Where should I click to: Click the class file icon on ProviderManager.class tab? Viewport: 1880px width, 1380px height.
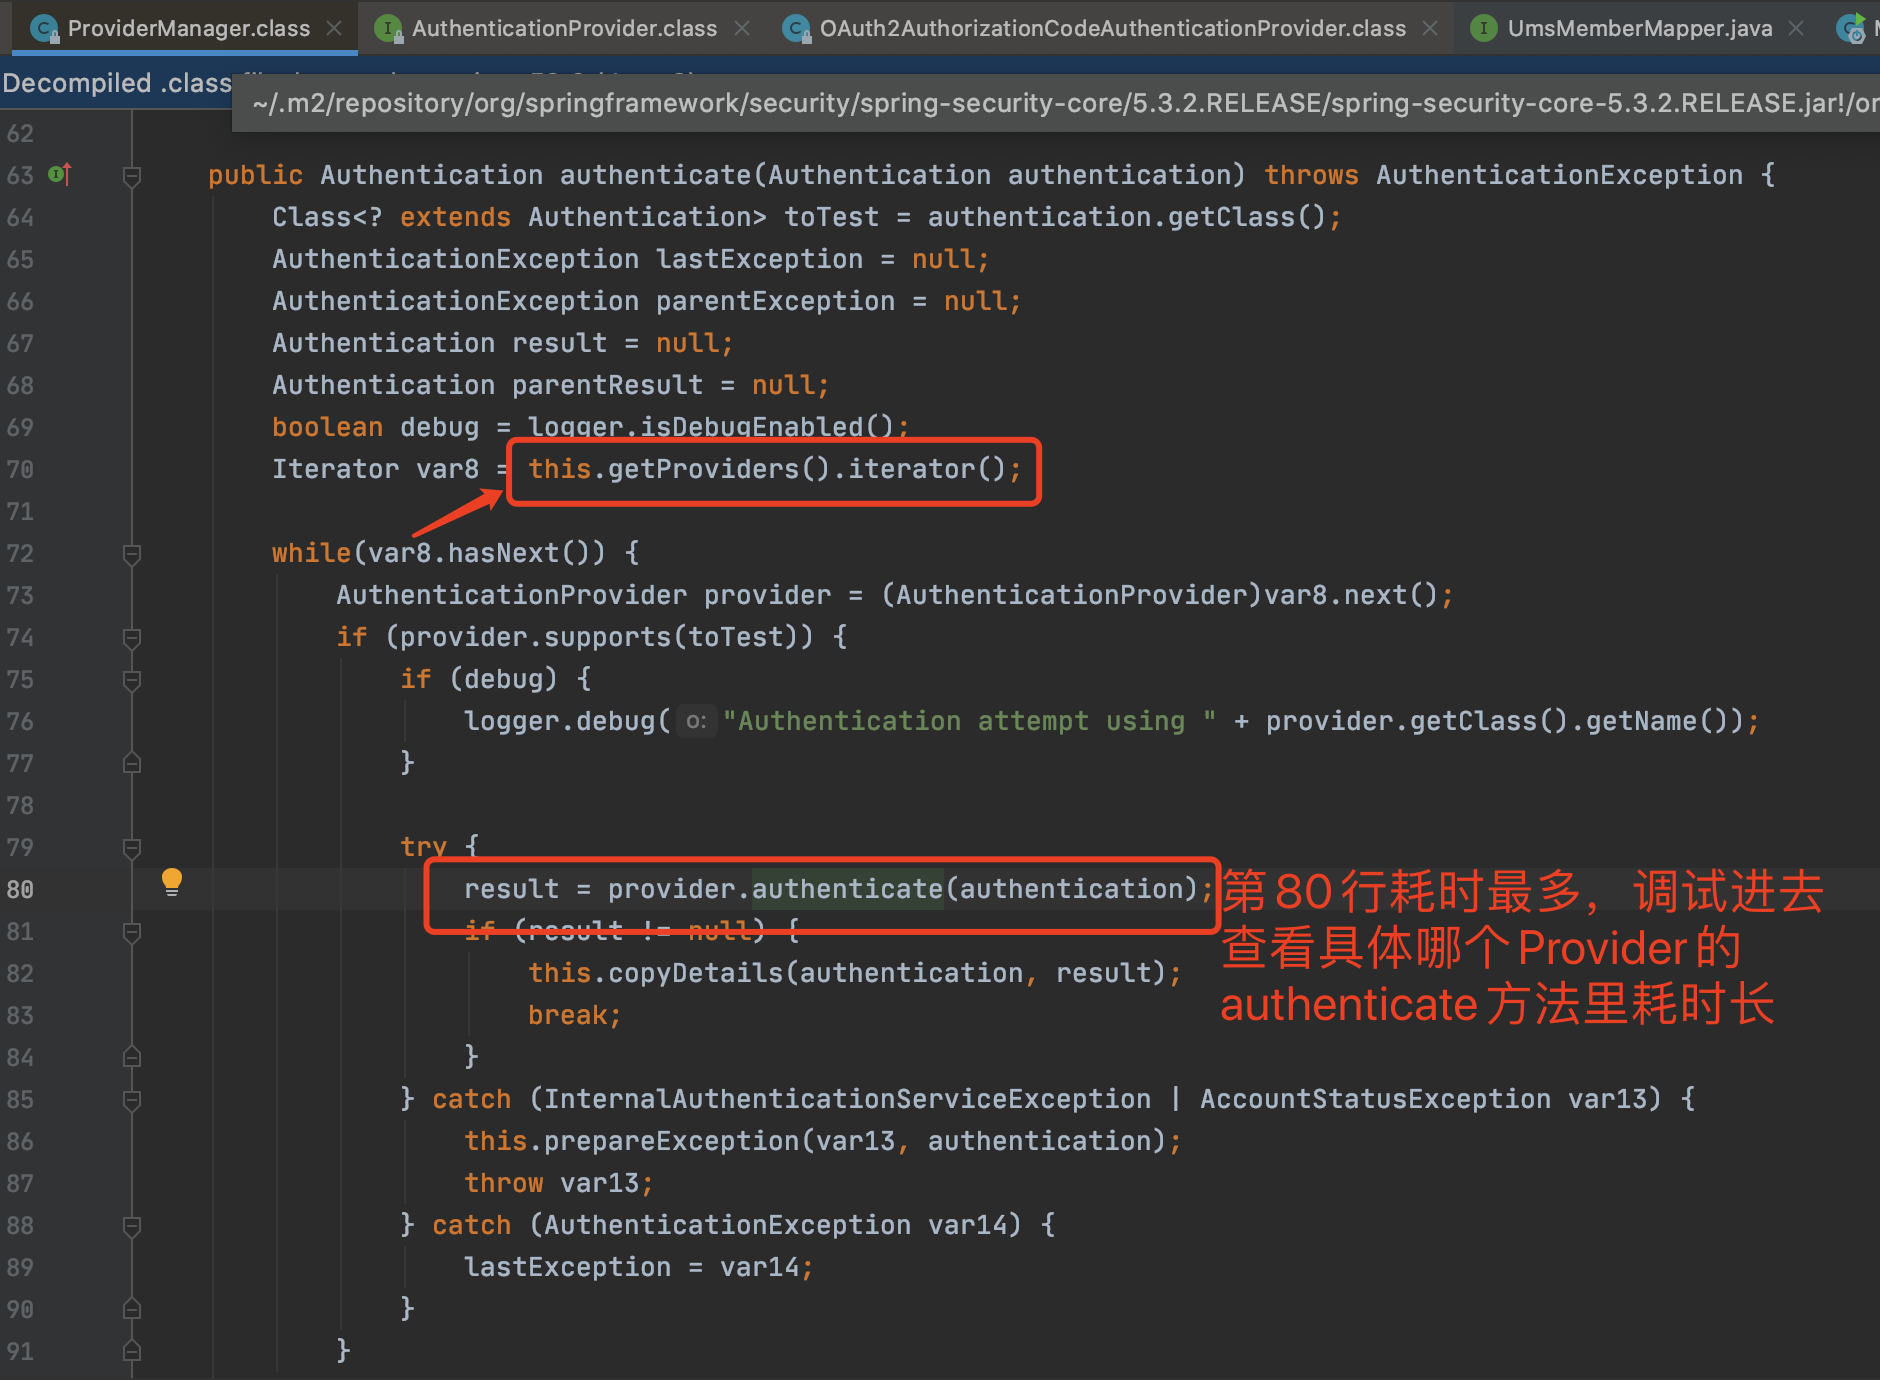pos(44,29)
